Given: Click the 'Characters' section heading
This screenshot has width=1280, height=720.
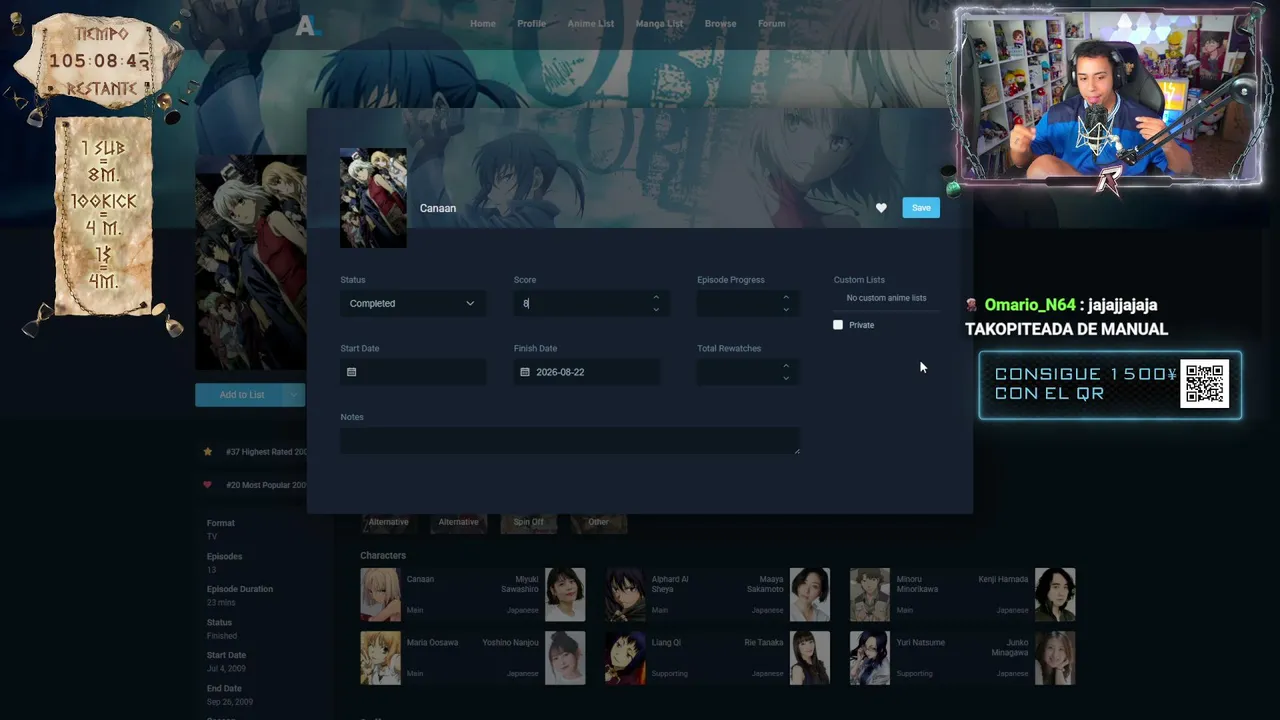Looking at the screenshot, I should [383, 555].
